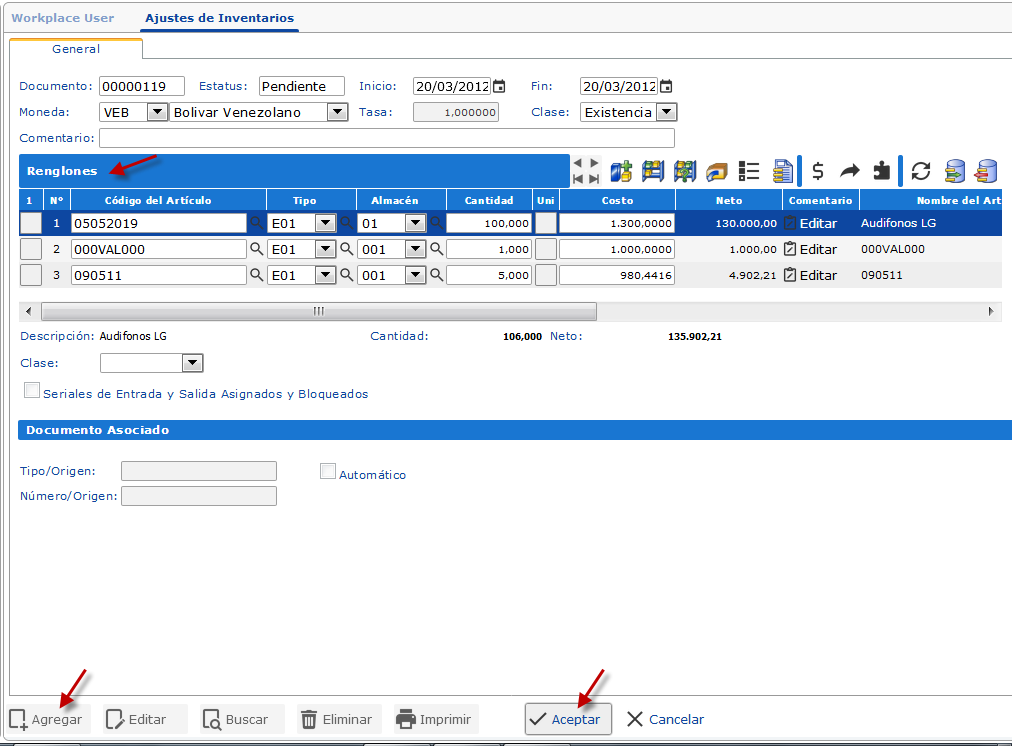The image size is (1012, 746).
Task: Click the horizontal scrollbar under the grid
Action: [318, 311]
